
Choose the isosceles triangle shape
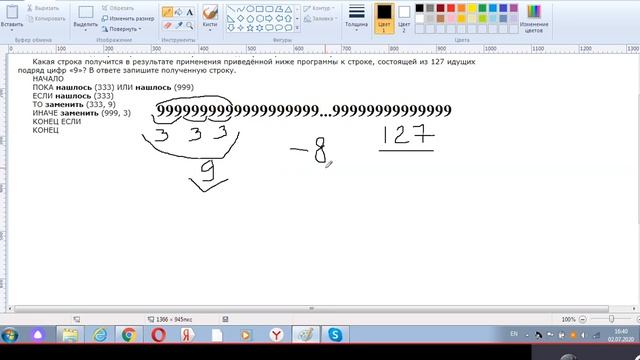(289, 9)
